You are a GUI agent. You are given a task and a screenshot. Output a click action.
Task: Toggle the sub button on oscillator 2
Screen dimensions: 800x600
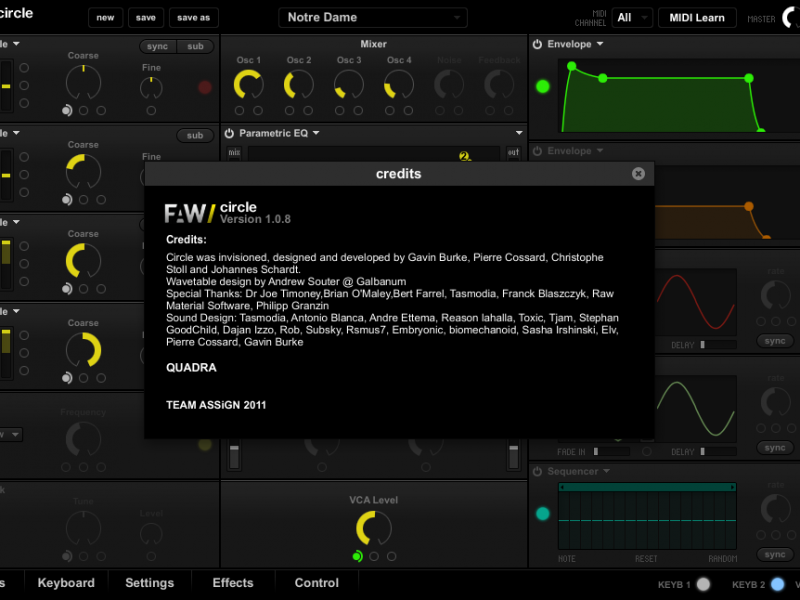pos(195,135)
